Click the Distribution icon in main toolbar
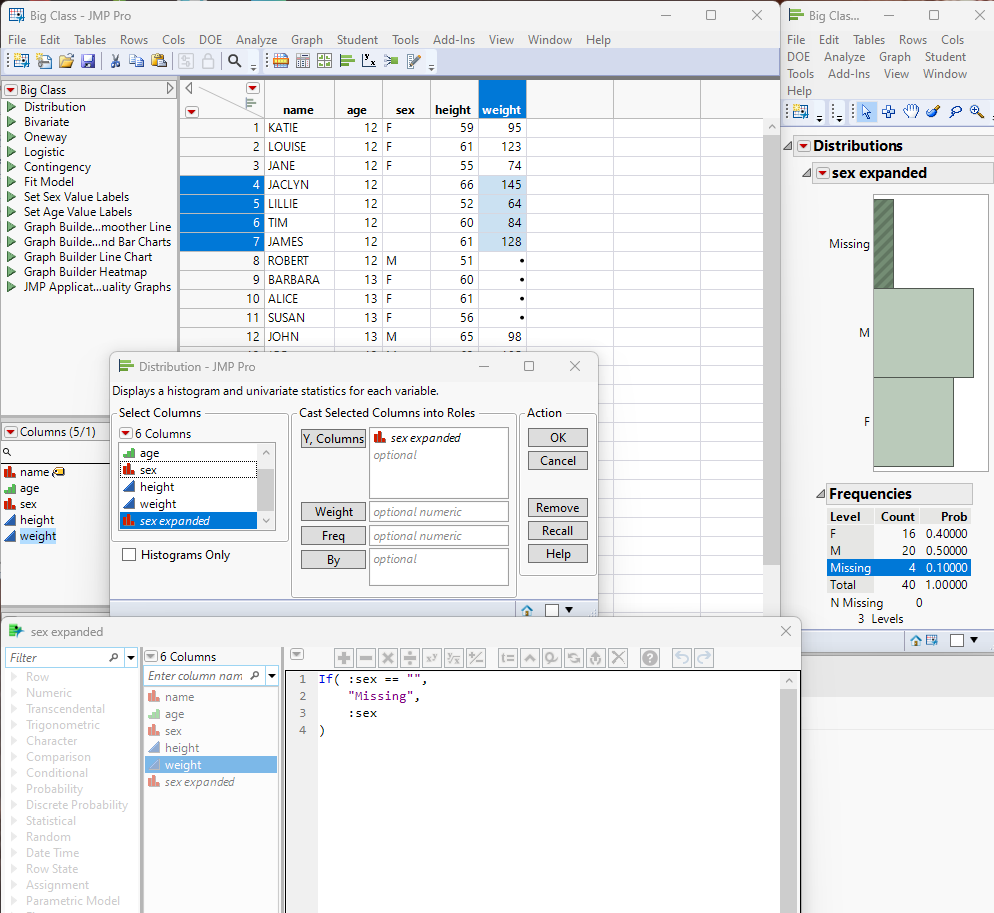 pyautogui.click(x=347, y=62)
